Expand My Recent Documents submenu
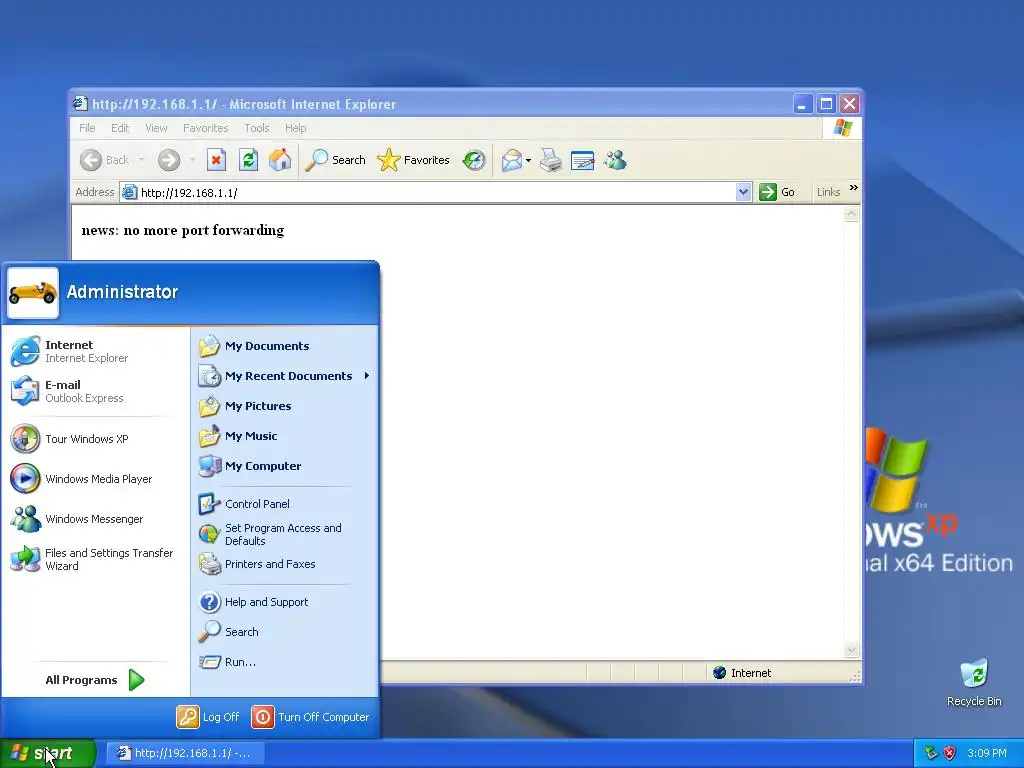The height and width of the screenshot is (768, 1024). tap(285, 376)
